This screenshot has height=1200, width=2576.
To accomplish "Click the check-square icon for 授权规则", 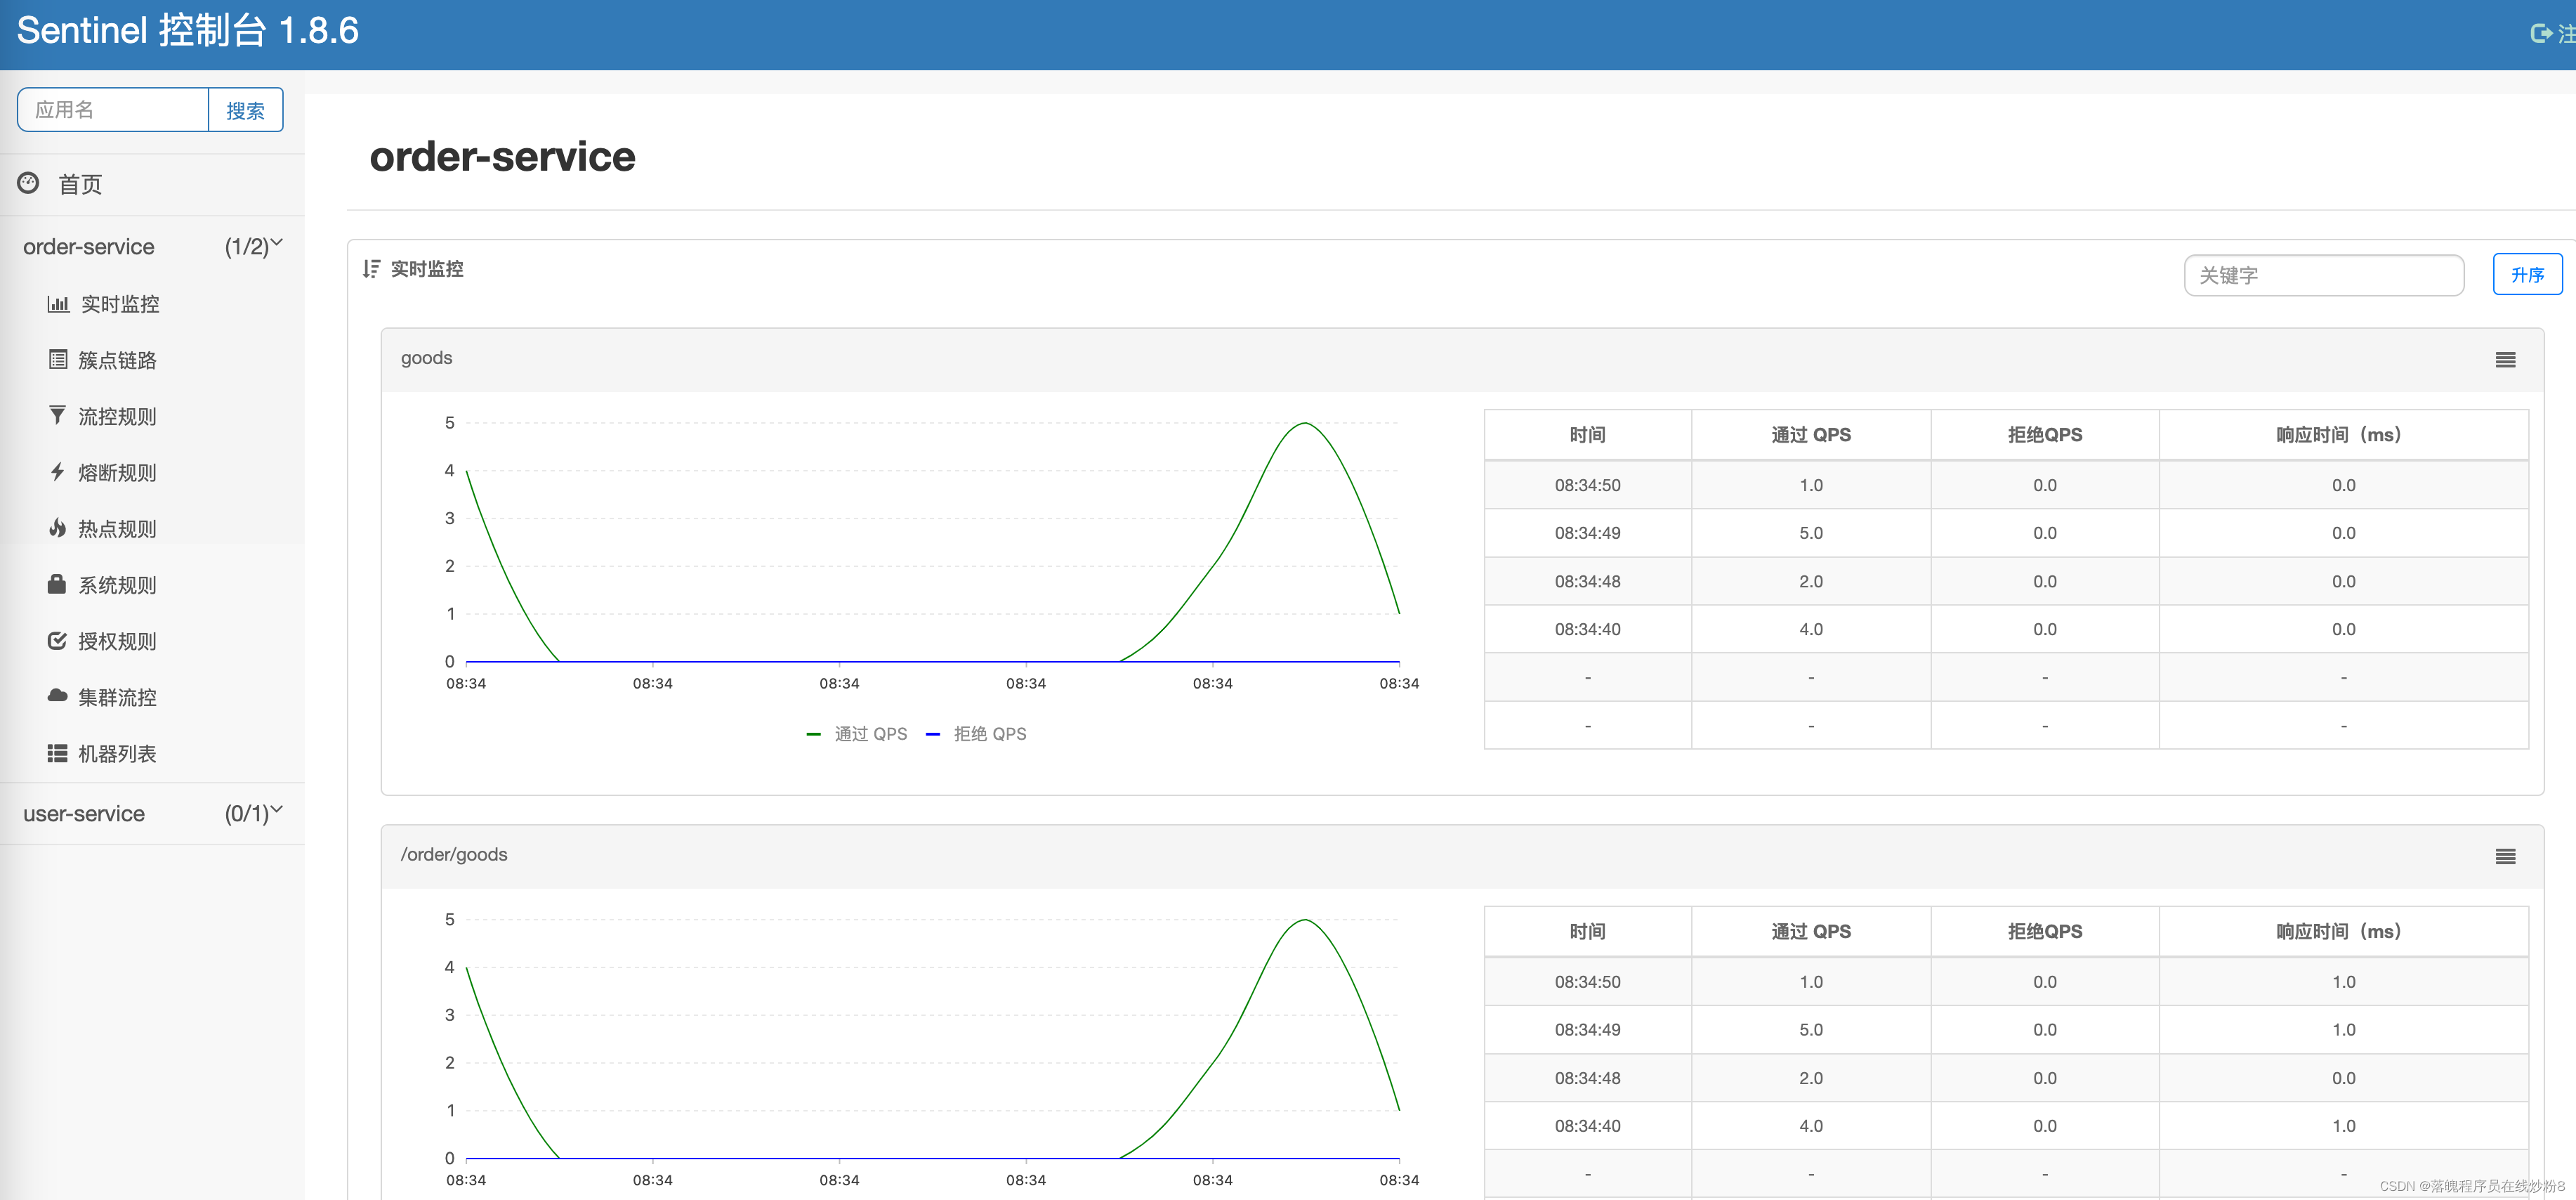I will [x=58, y=641].
